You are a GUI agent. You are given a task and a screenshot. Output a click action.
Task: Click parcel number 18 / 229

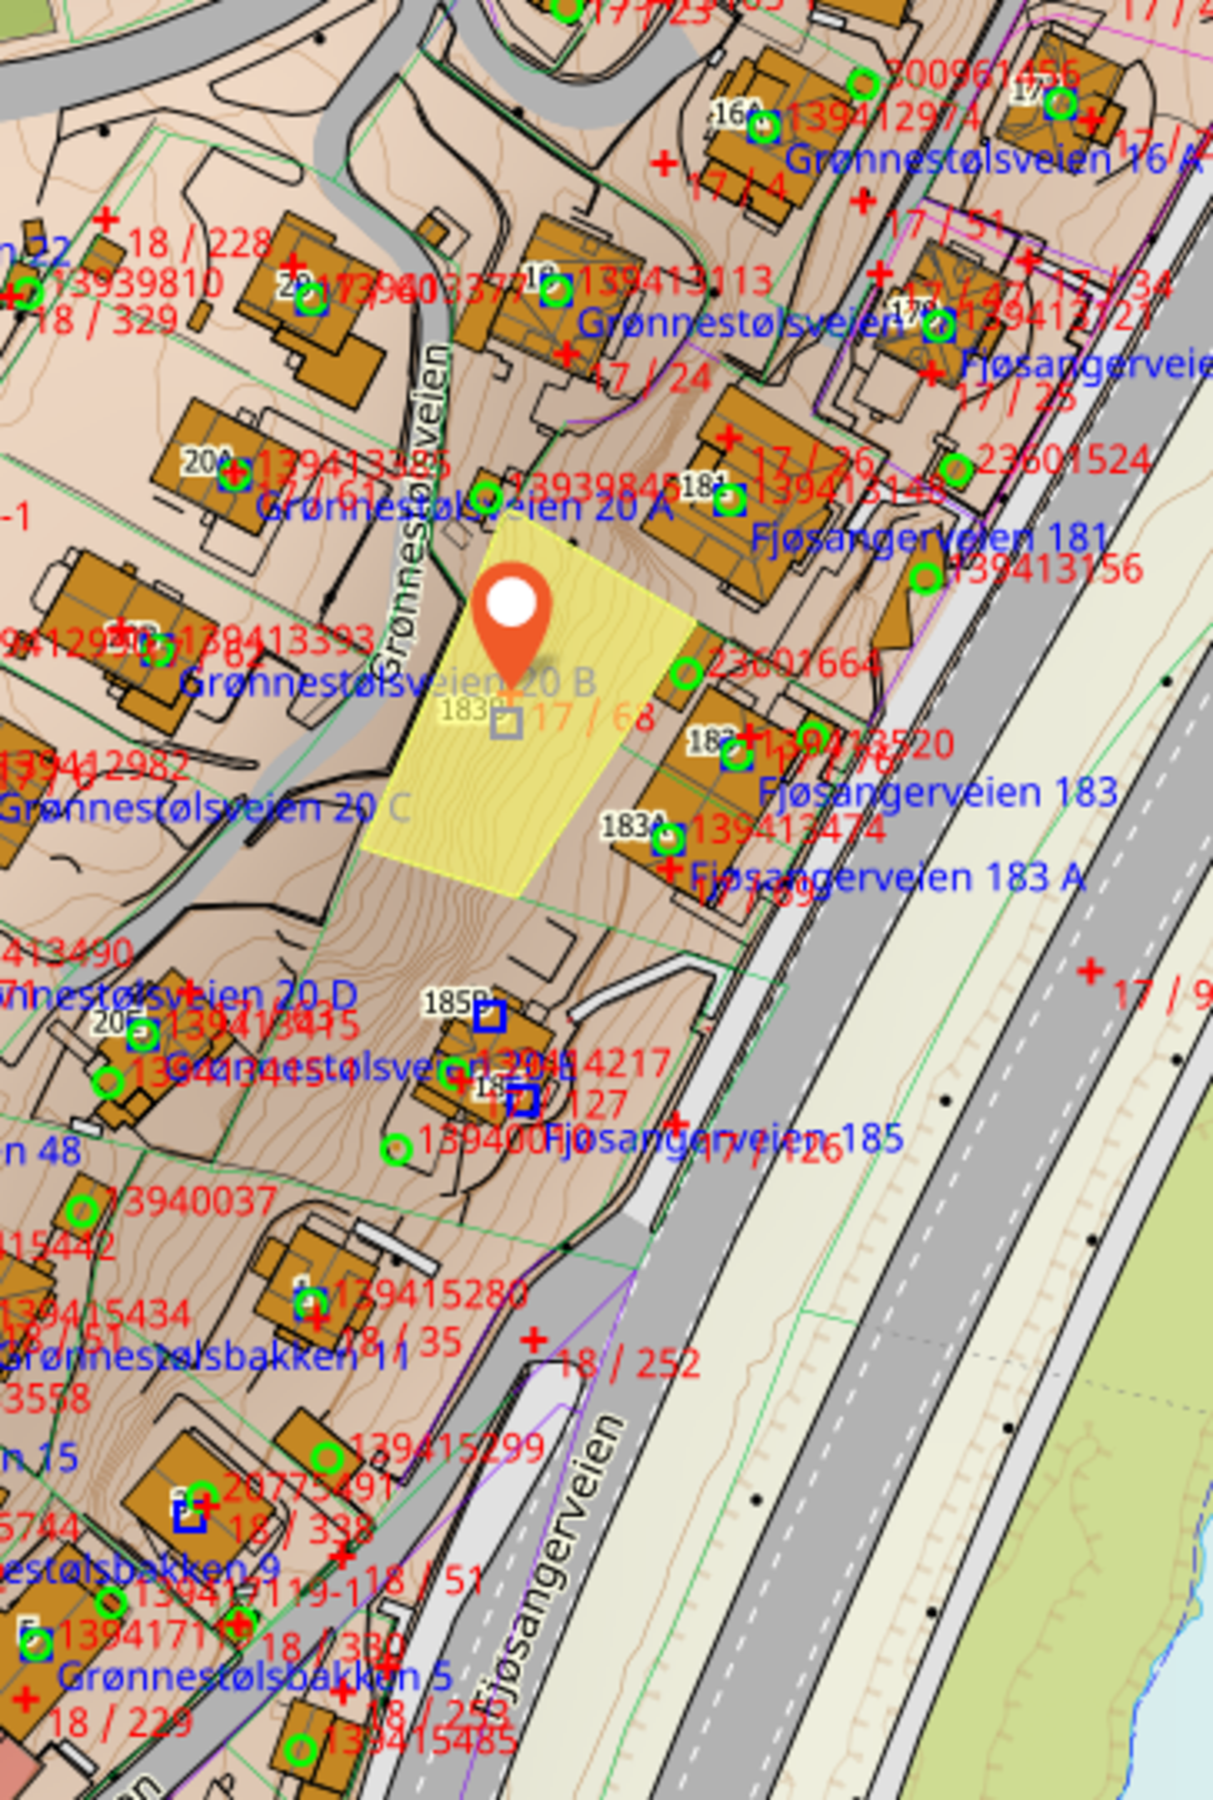point(120,1722)
